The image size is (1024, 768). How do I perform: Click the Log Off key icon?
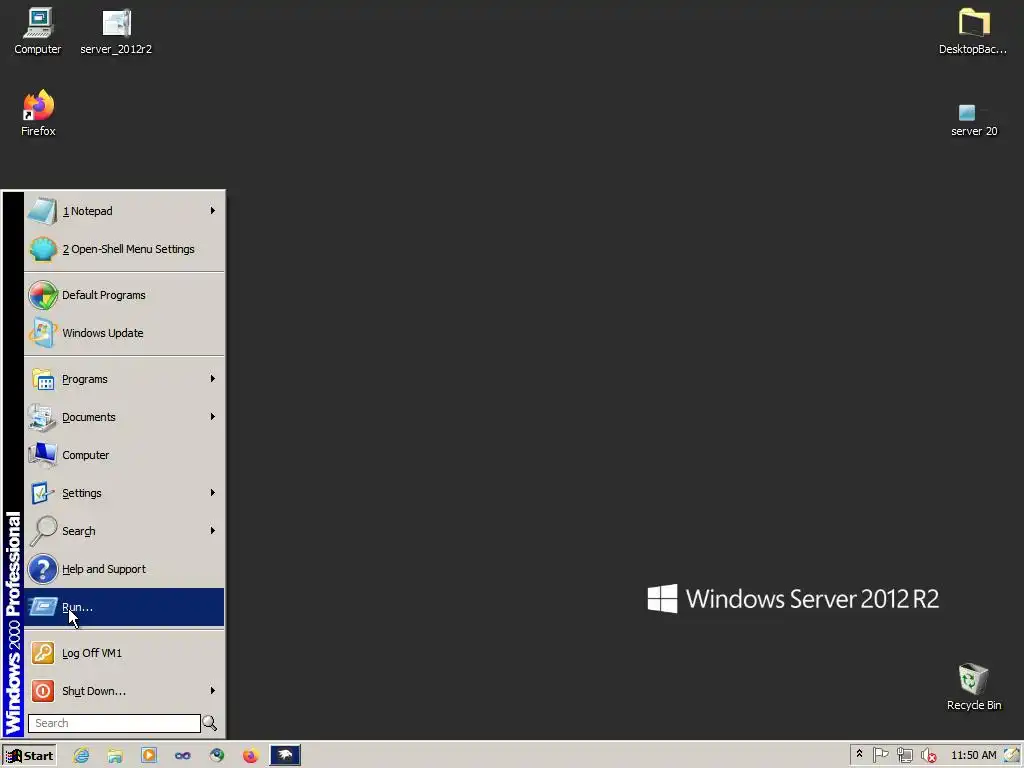tap(42, 653)
